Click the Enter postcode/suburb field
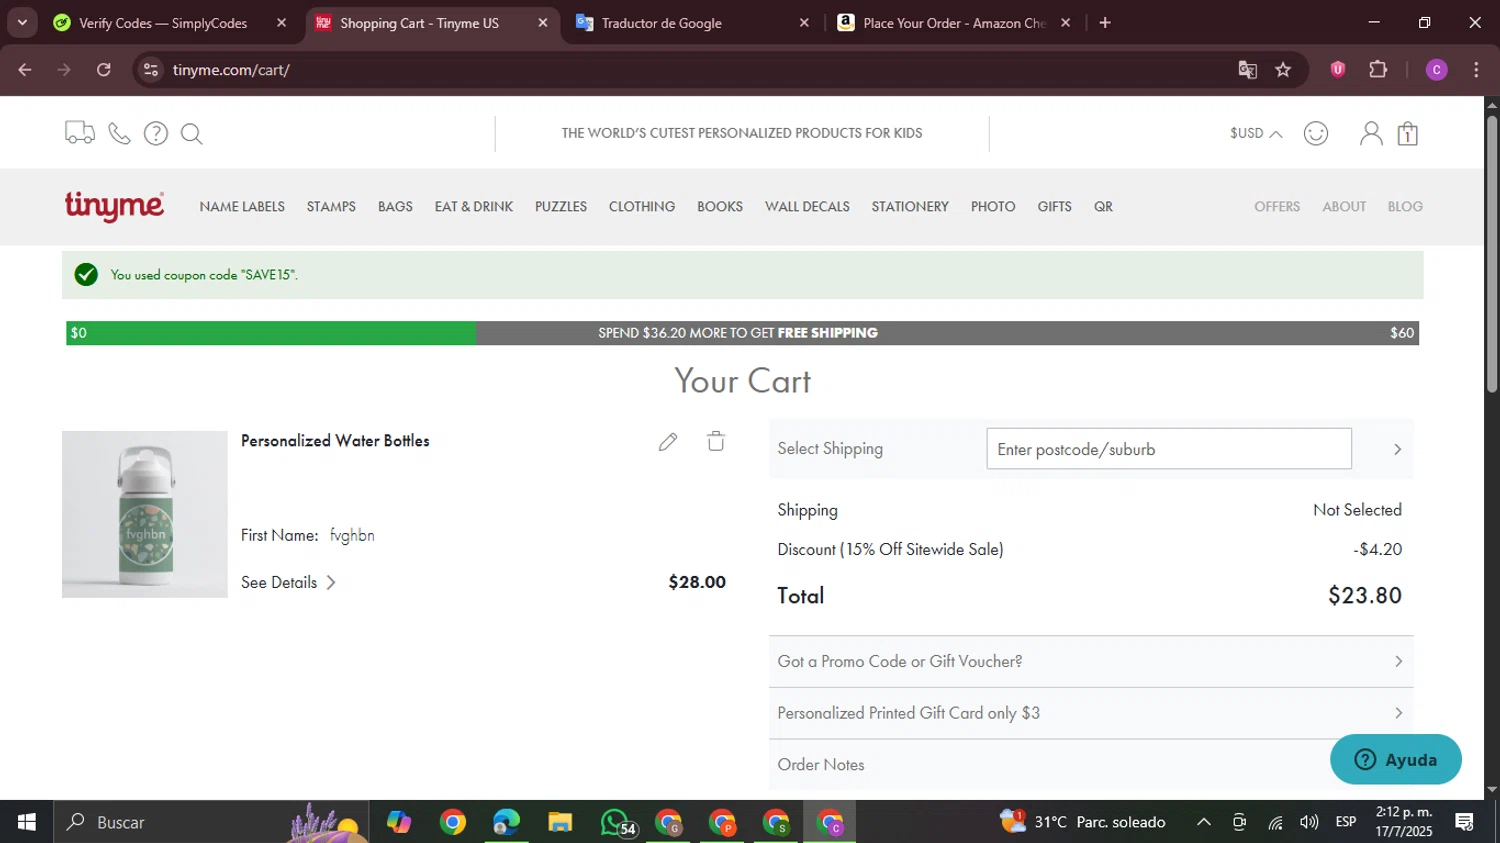 tap(1169, 449)
